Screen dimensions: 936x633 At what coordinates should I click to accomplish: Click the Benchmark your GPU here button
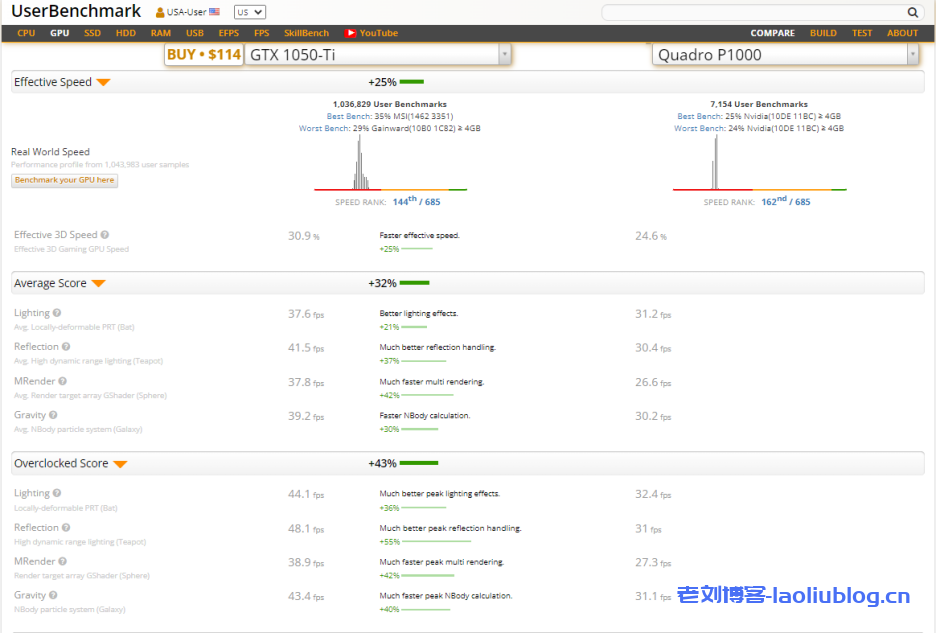point(65,181)
